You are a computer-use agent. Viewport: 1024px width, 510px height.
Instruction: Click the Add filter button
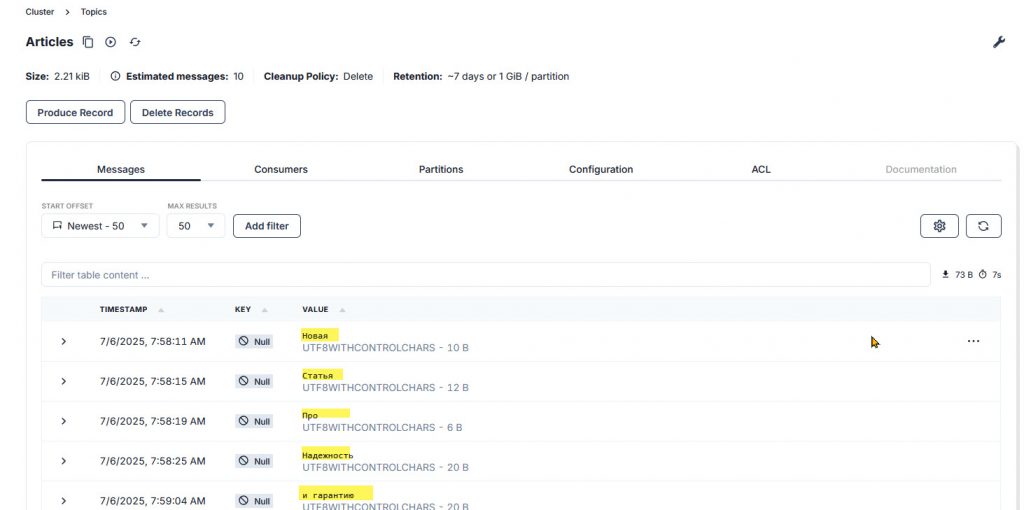click(x=267, y=226)
